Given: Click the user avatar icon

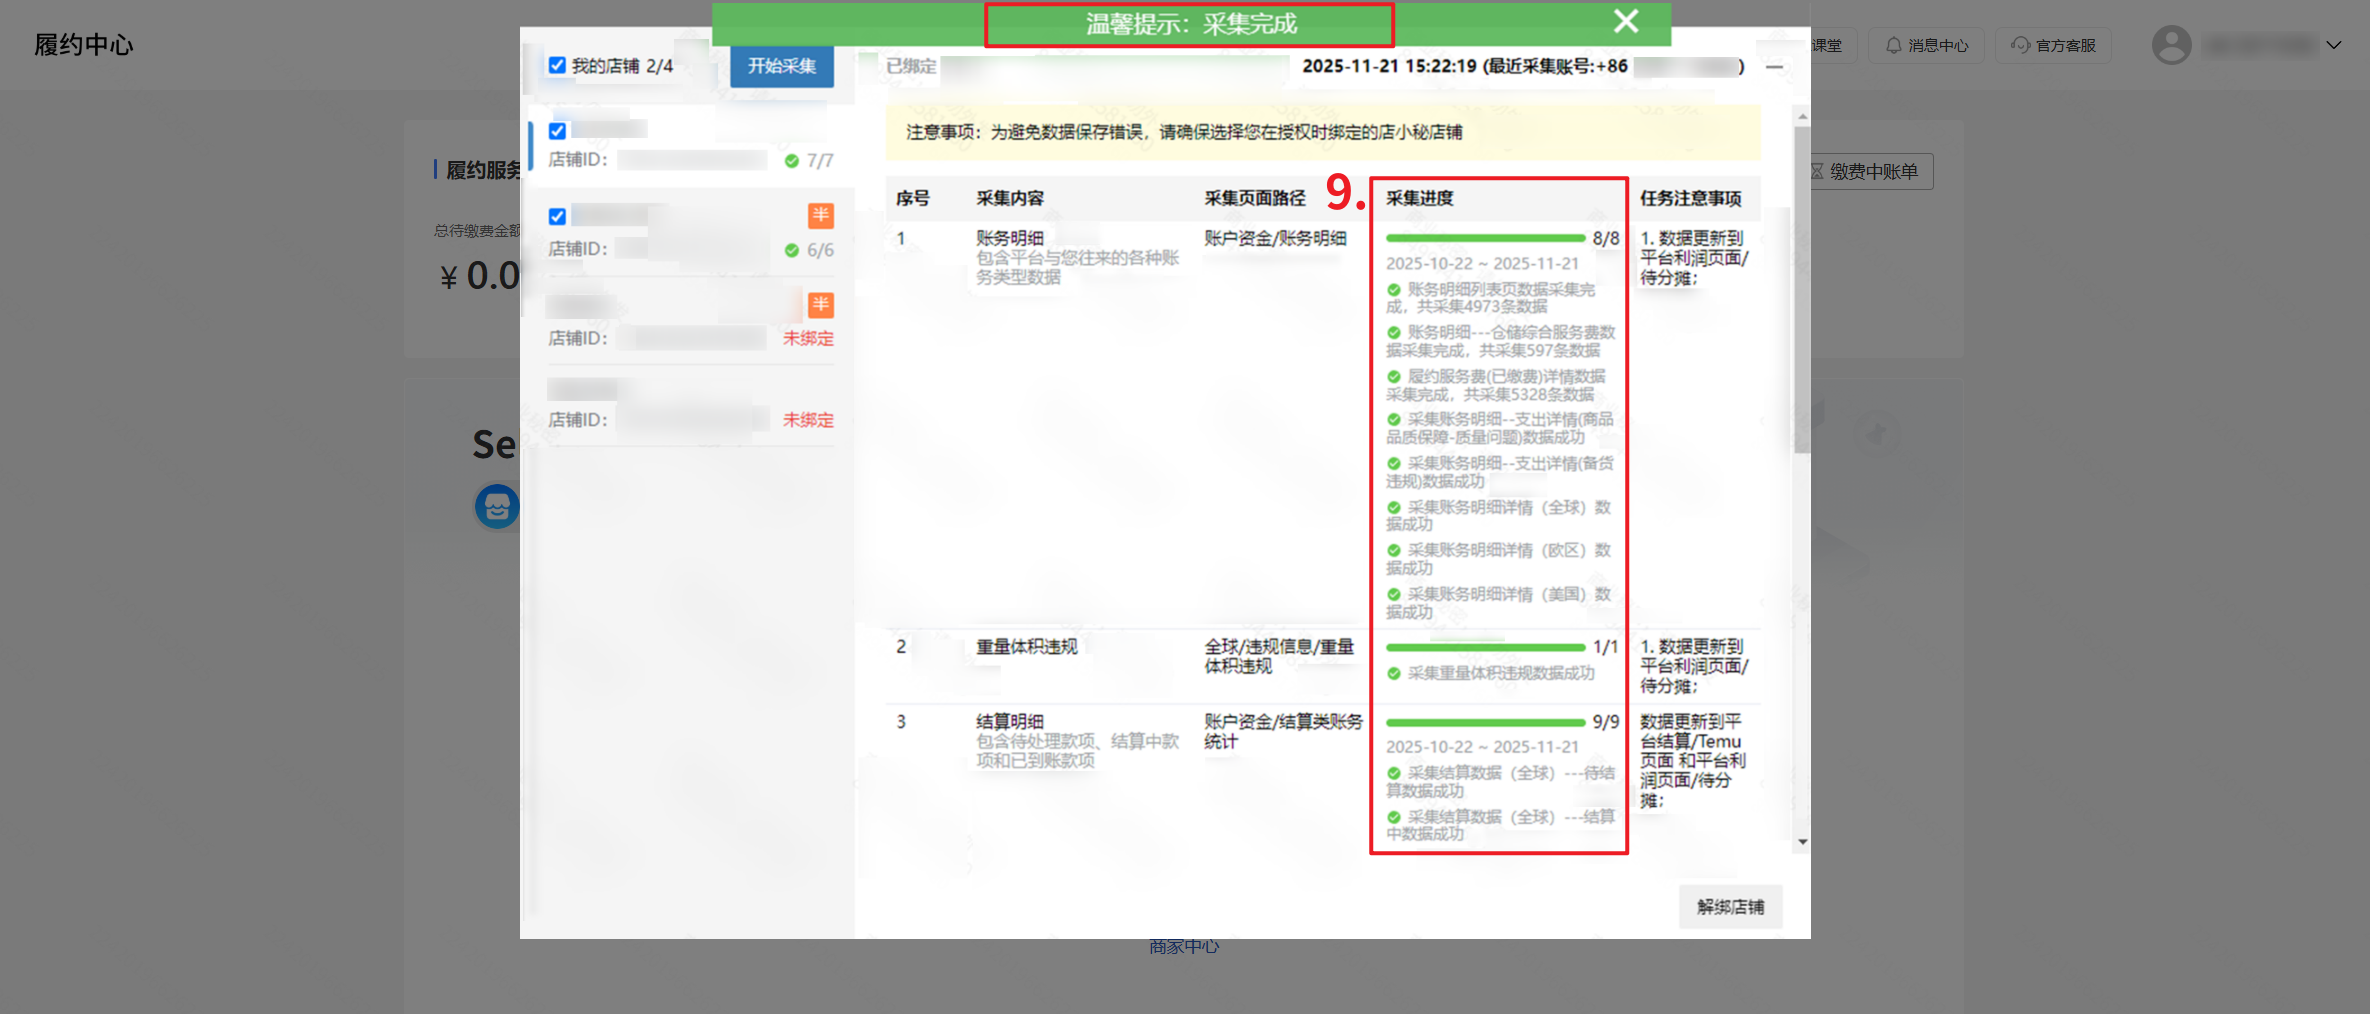Looking at the screenshot, I should [2170, 45].
